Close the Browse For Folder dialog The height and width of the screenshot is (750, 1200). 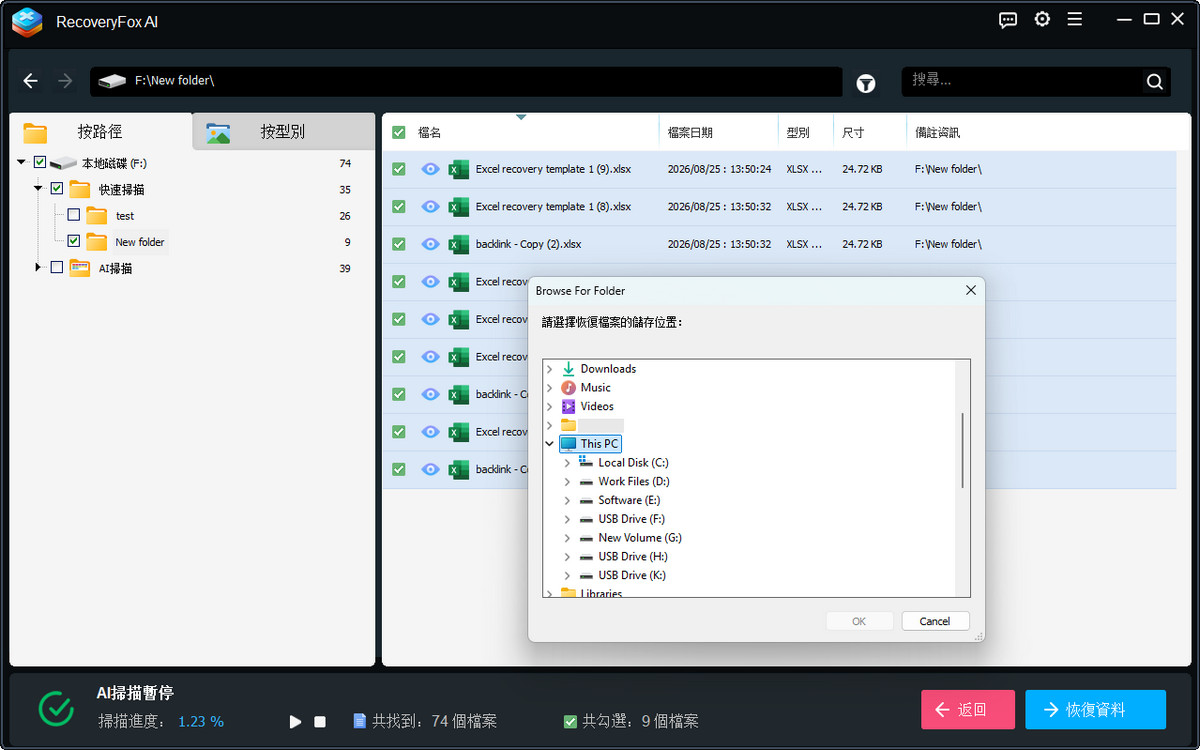(x=970, y=291)
